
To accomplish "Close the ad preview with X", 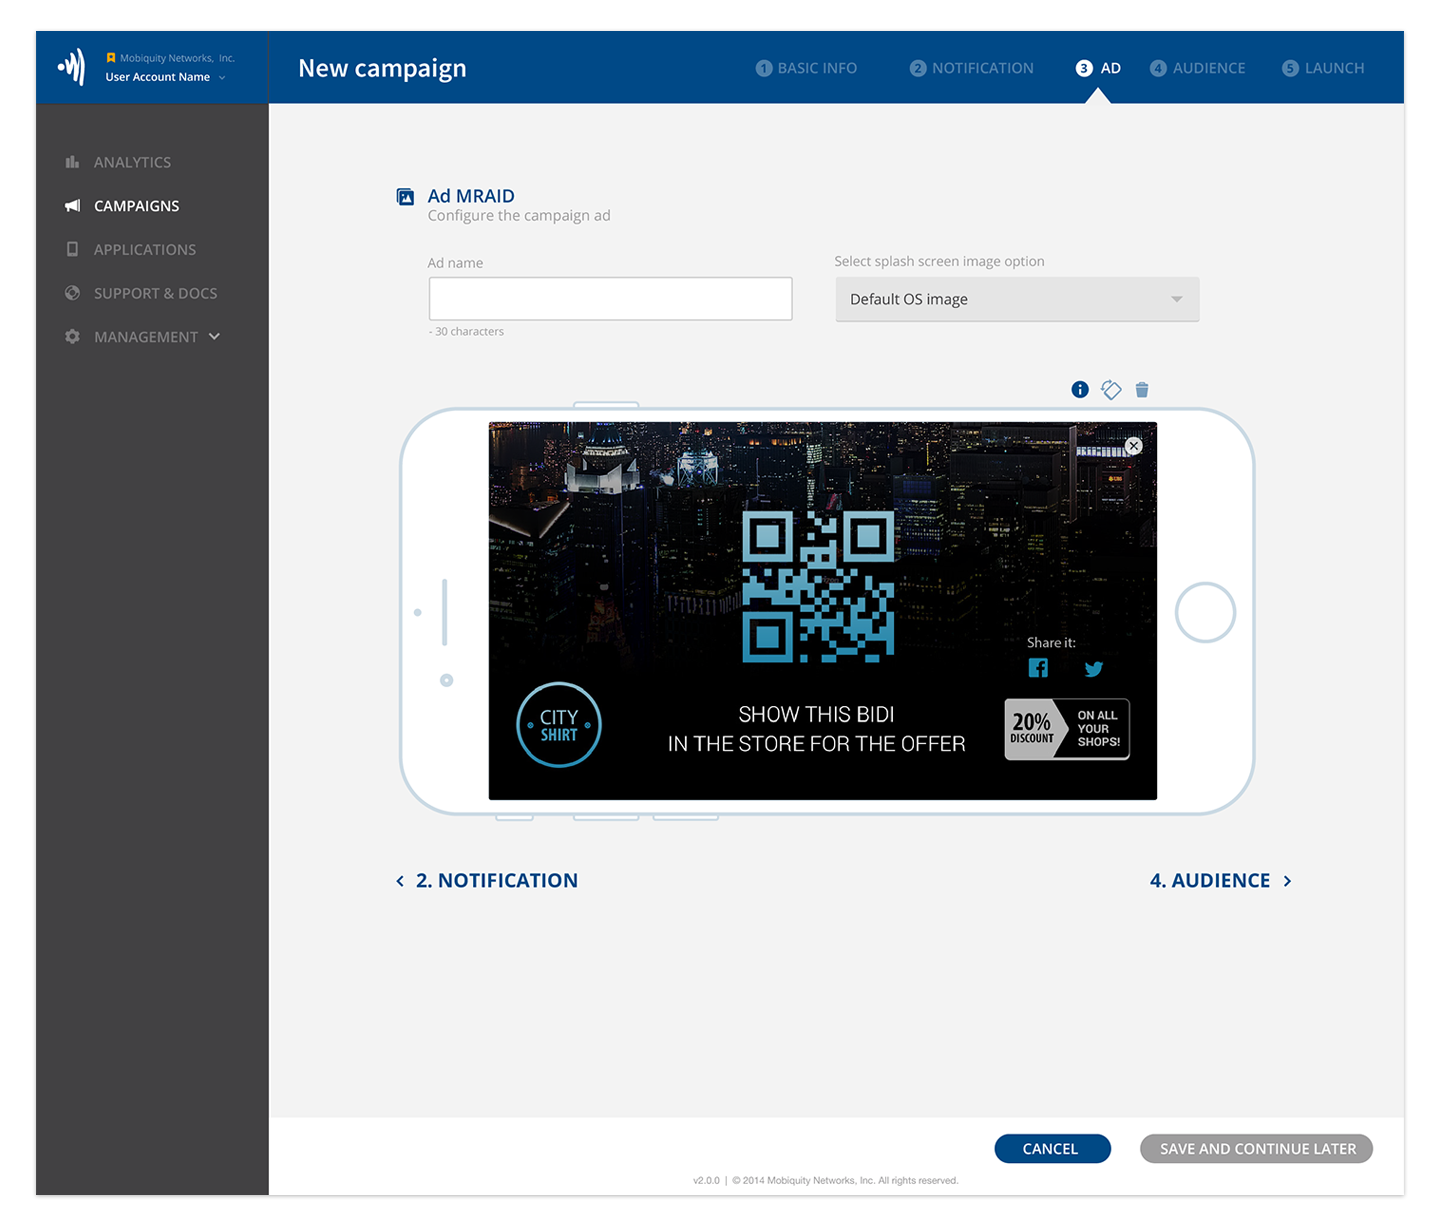I will 1133,446.
